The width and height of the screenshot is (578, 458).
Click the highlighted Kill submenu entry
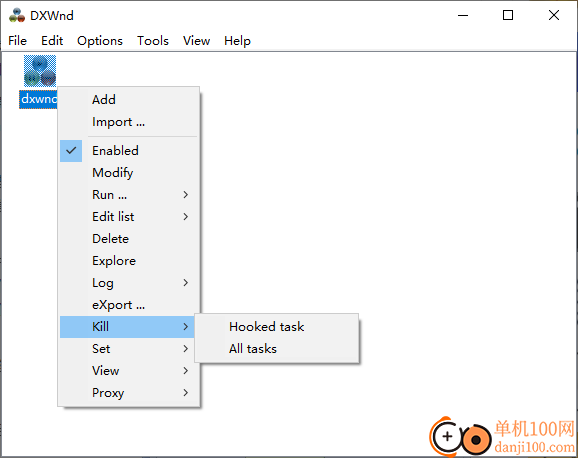(127, 327)
